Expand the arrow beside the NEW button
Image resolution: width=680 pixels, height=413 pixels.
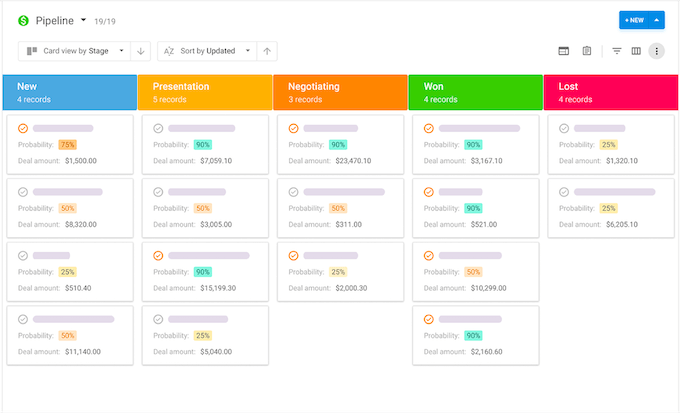pyautogui.click(x=656, y=20)
